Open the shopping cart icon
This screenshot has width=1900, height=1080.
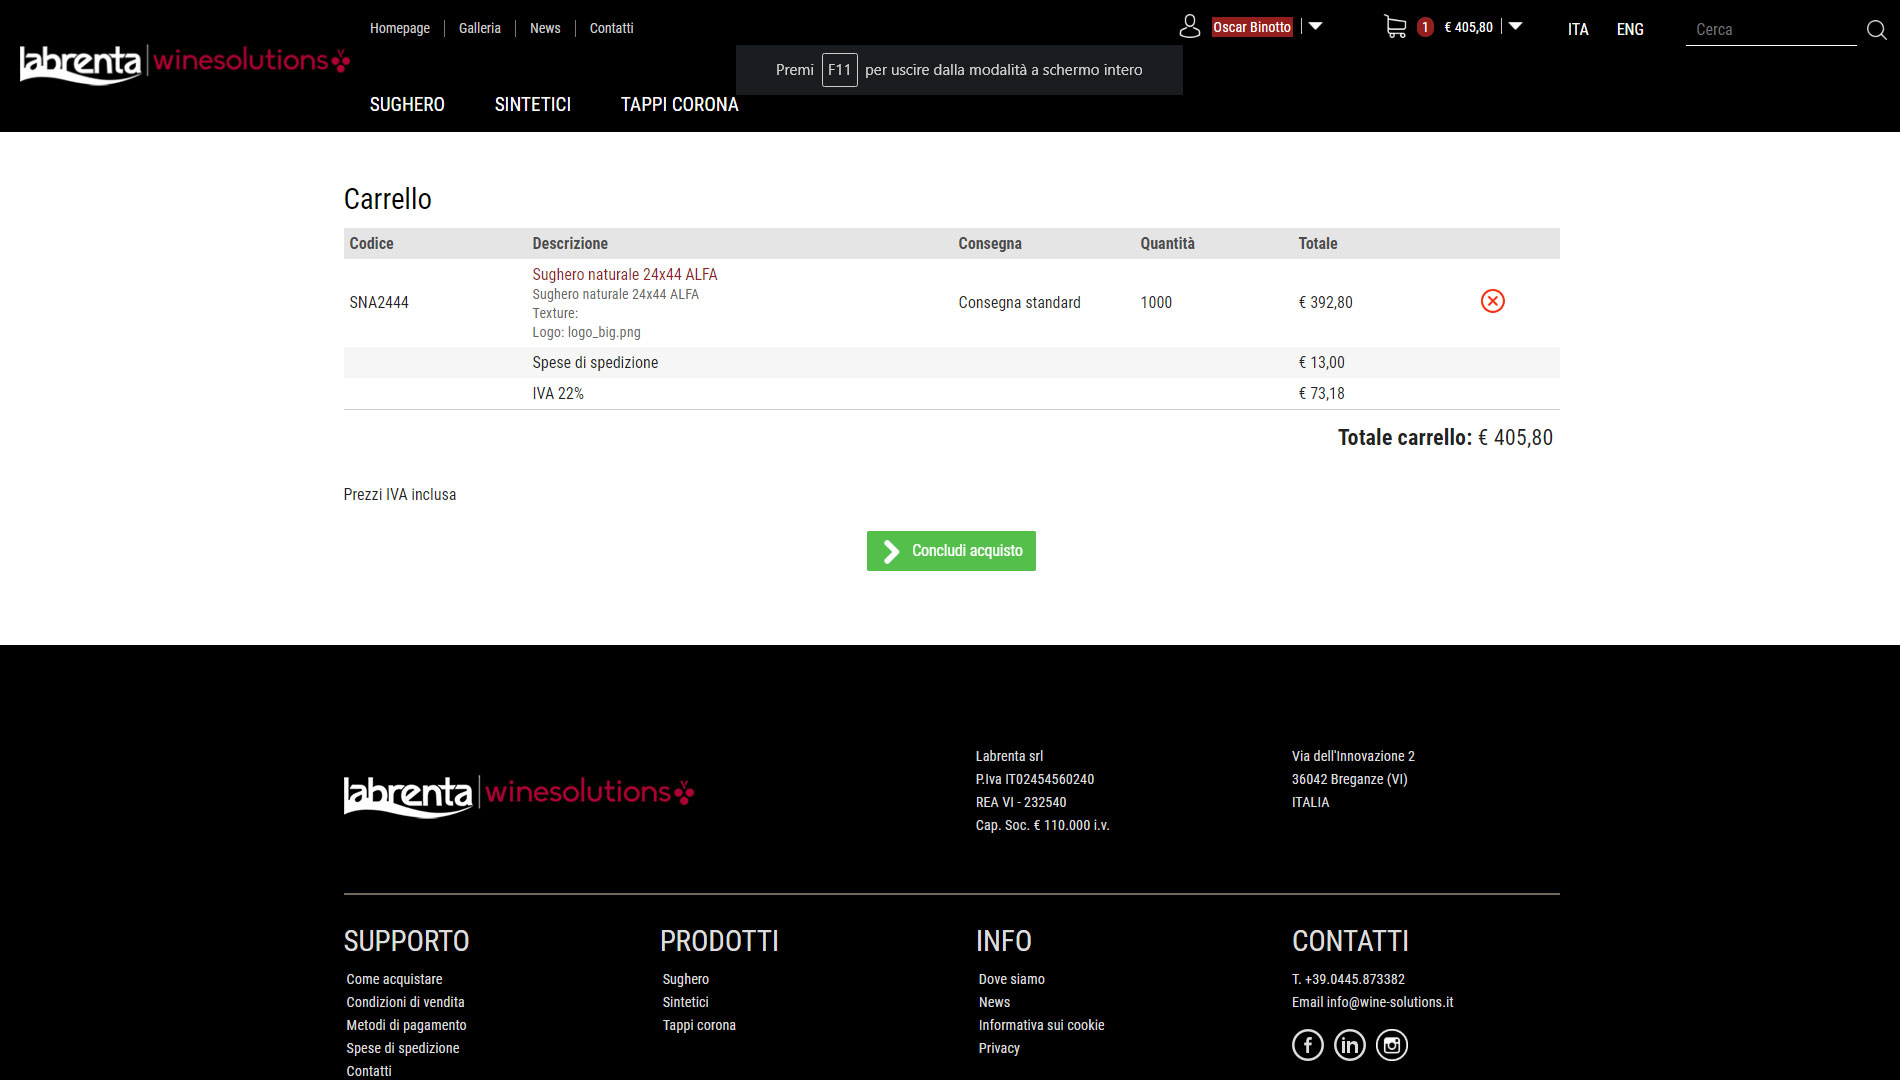(1395, 27)
